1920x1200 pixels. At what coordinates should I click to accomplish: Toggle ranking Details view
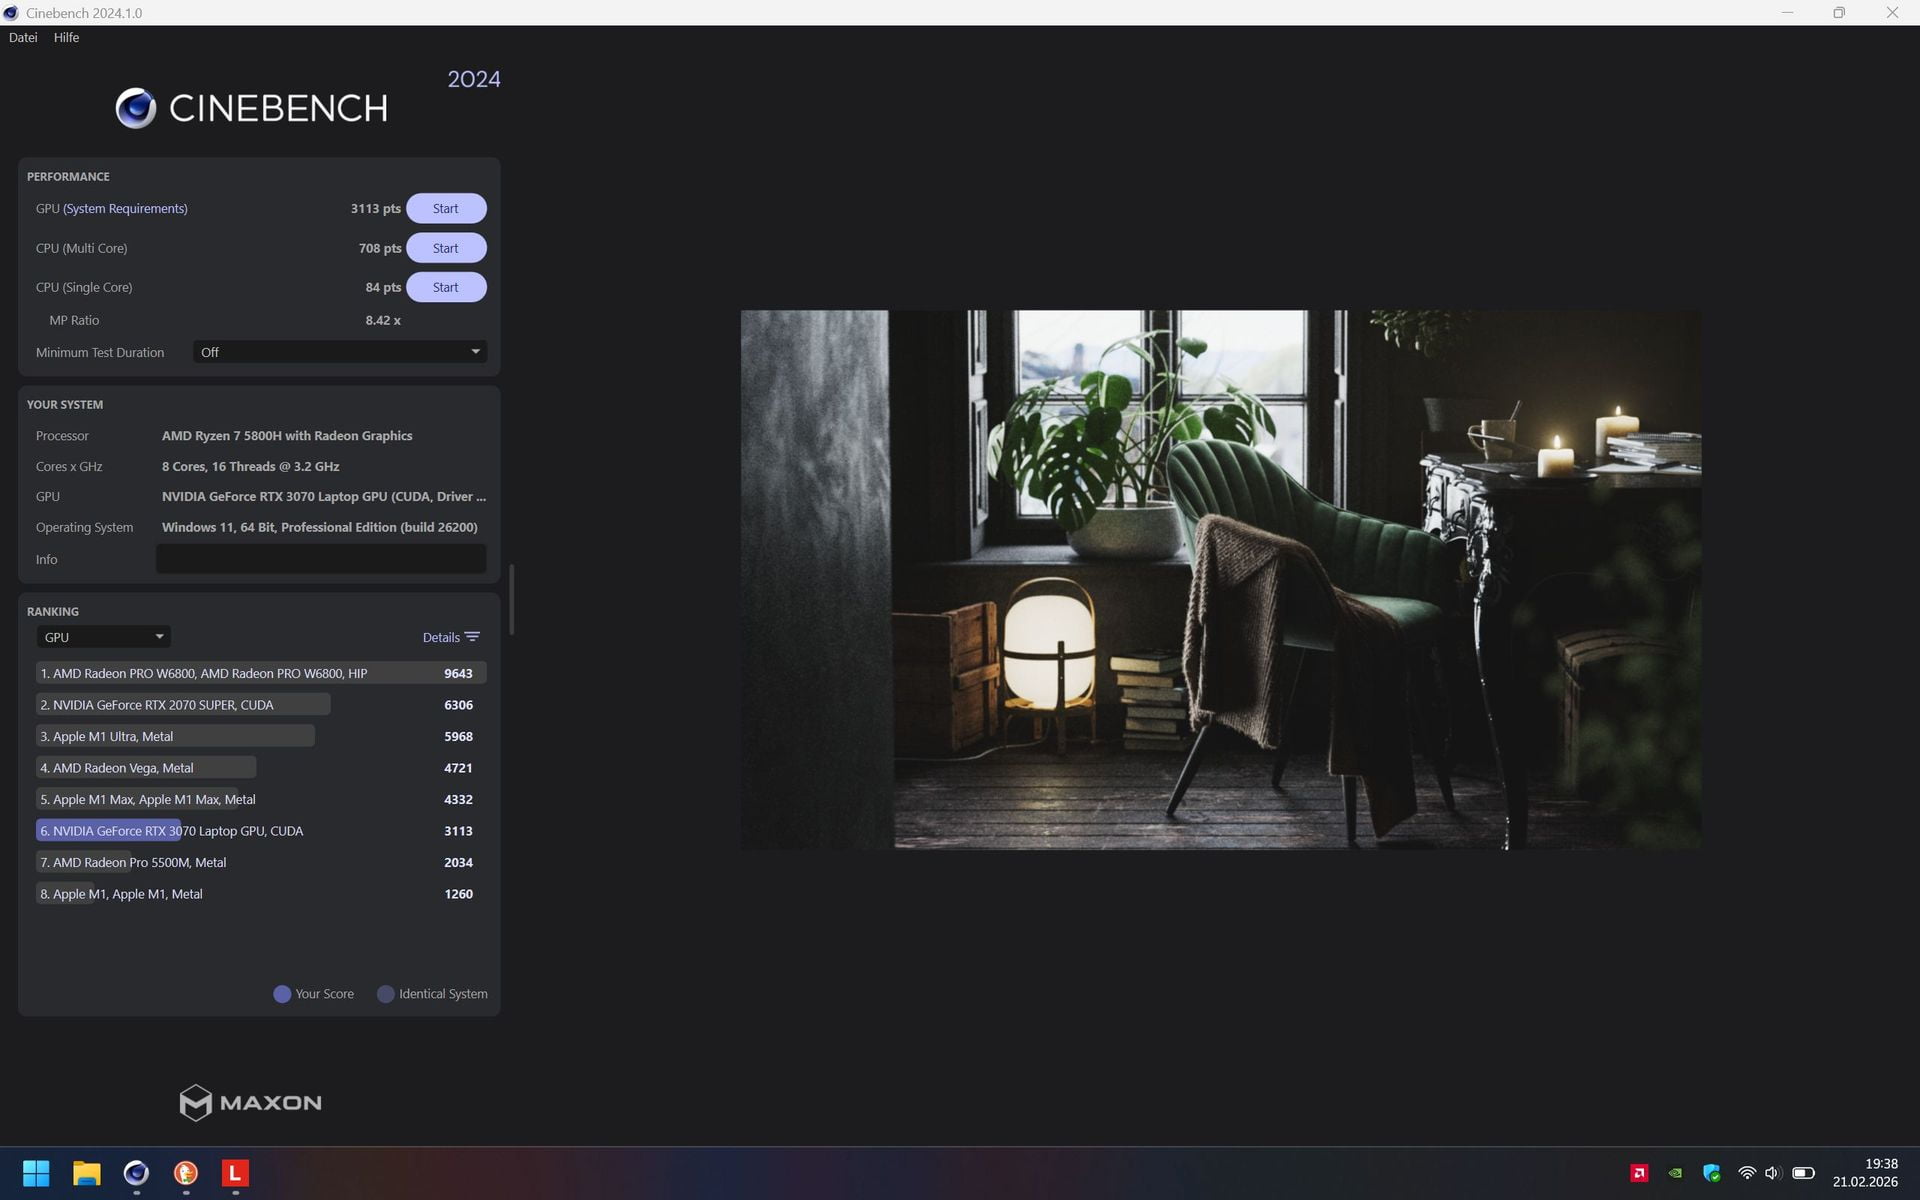click(451, 637)
